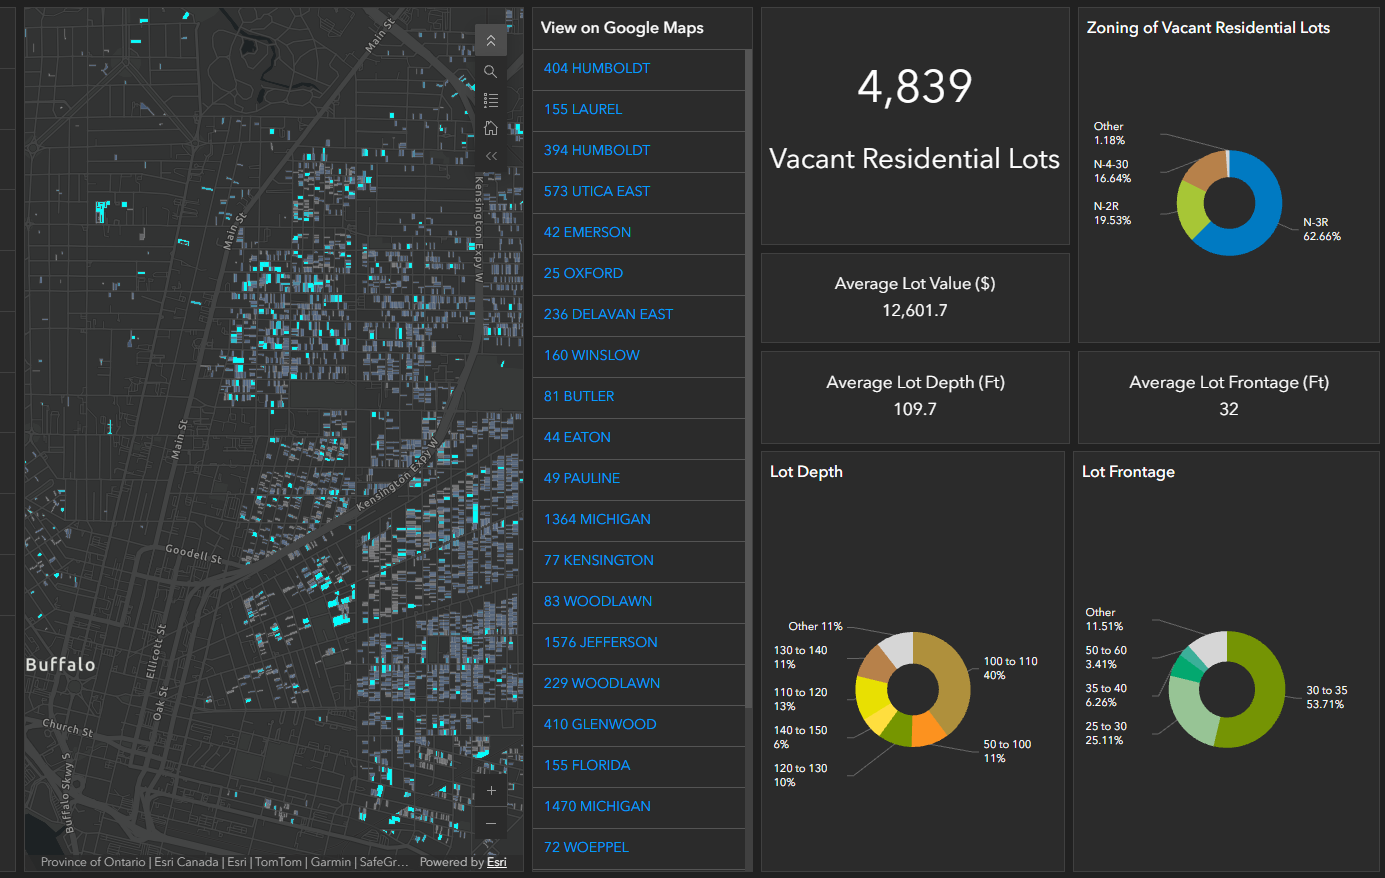This screenshot has height=878, width=1385.
Task: Collapse the map toolbar with left double chevrons
Action: [x=491, y=156]
